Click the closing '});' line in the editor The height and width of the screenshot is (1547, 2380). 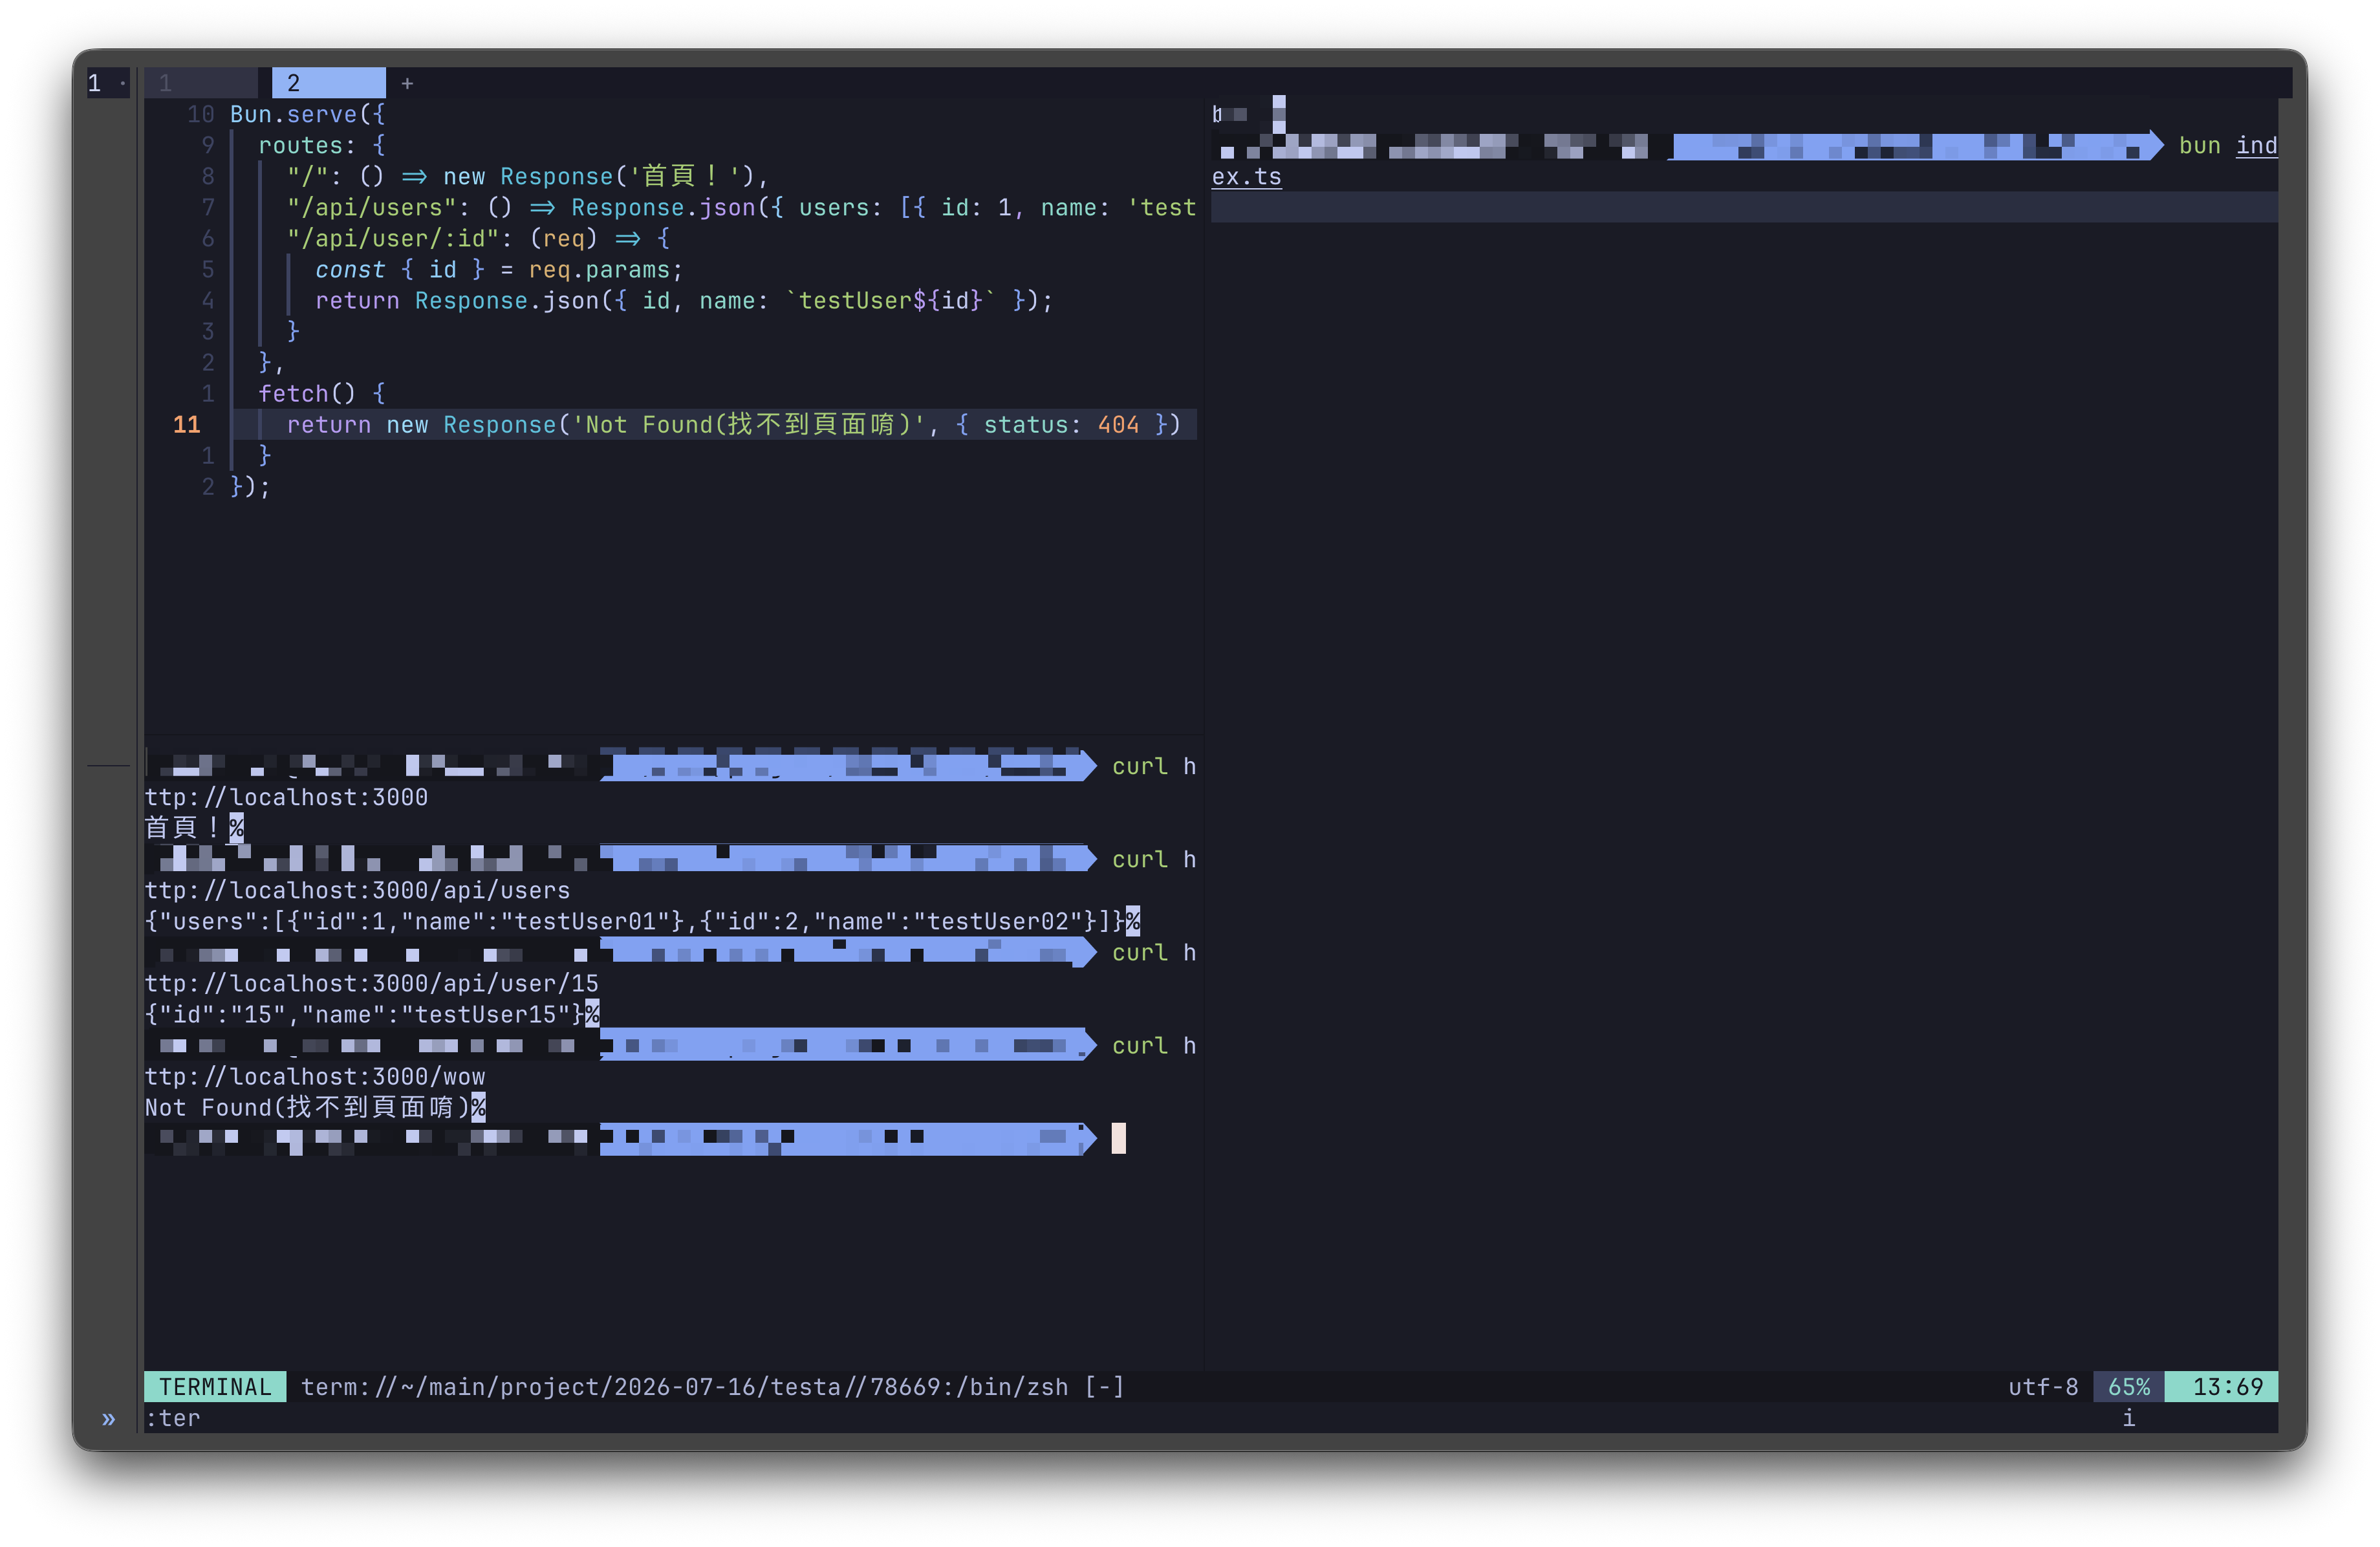250,486
